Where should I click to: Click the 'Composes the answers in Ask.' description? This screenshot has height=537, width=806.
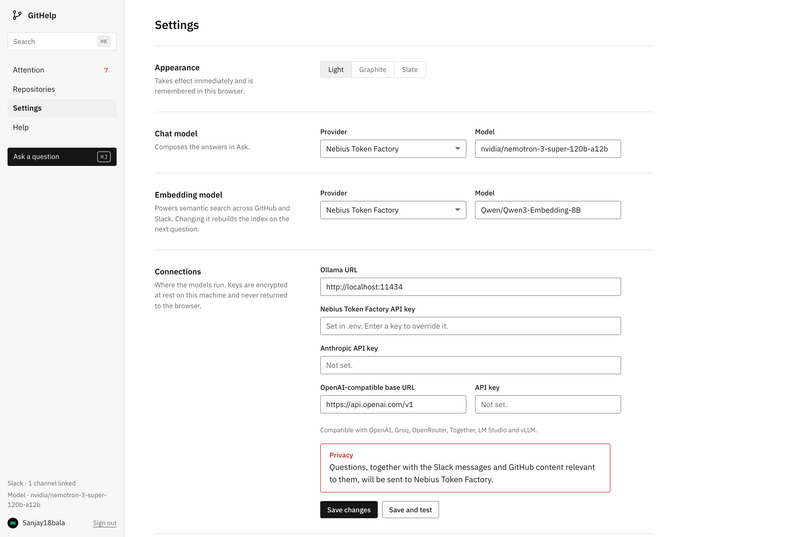202,147
